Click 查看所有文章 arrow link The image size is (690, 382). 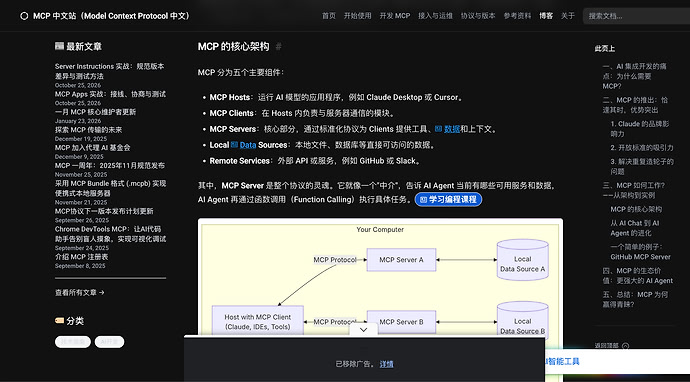[80, 292]
